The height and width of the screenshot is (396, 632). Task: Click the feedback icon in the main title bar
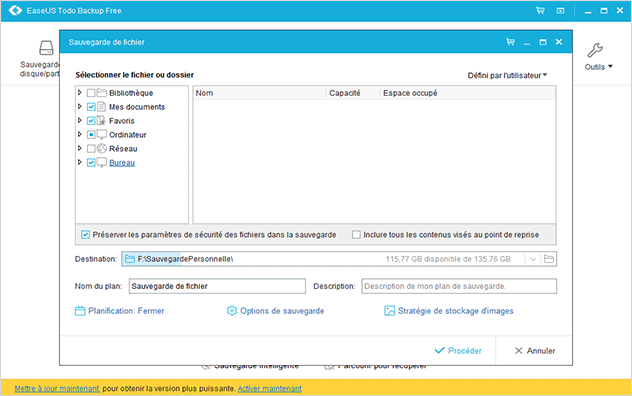pos(560,11)
